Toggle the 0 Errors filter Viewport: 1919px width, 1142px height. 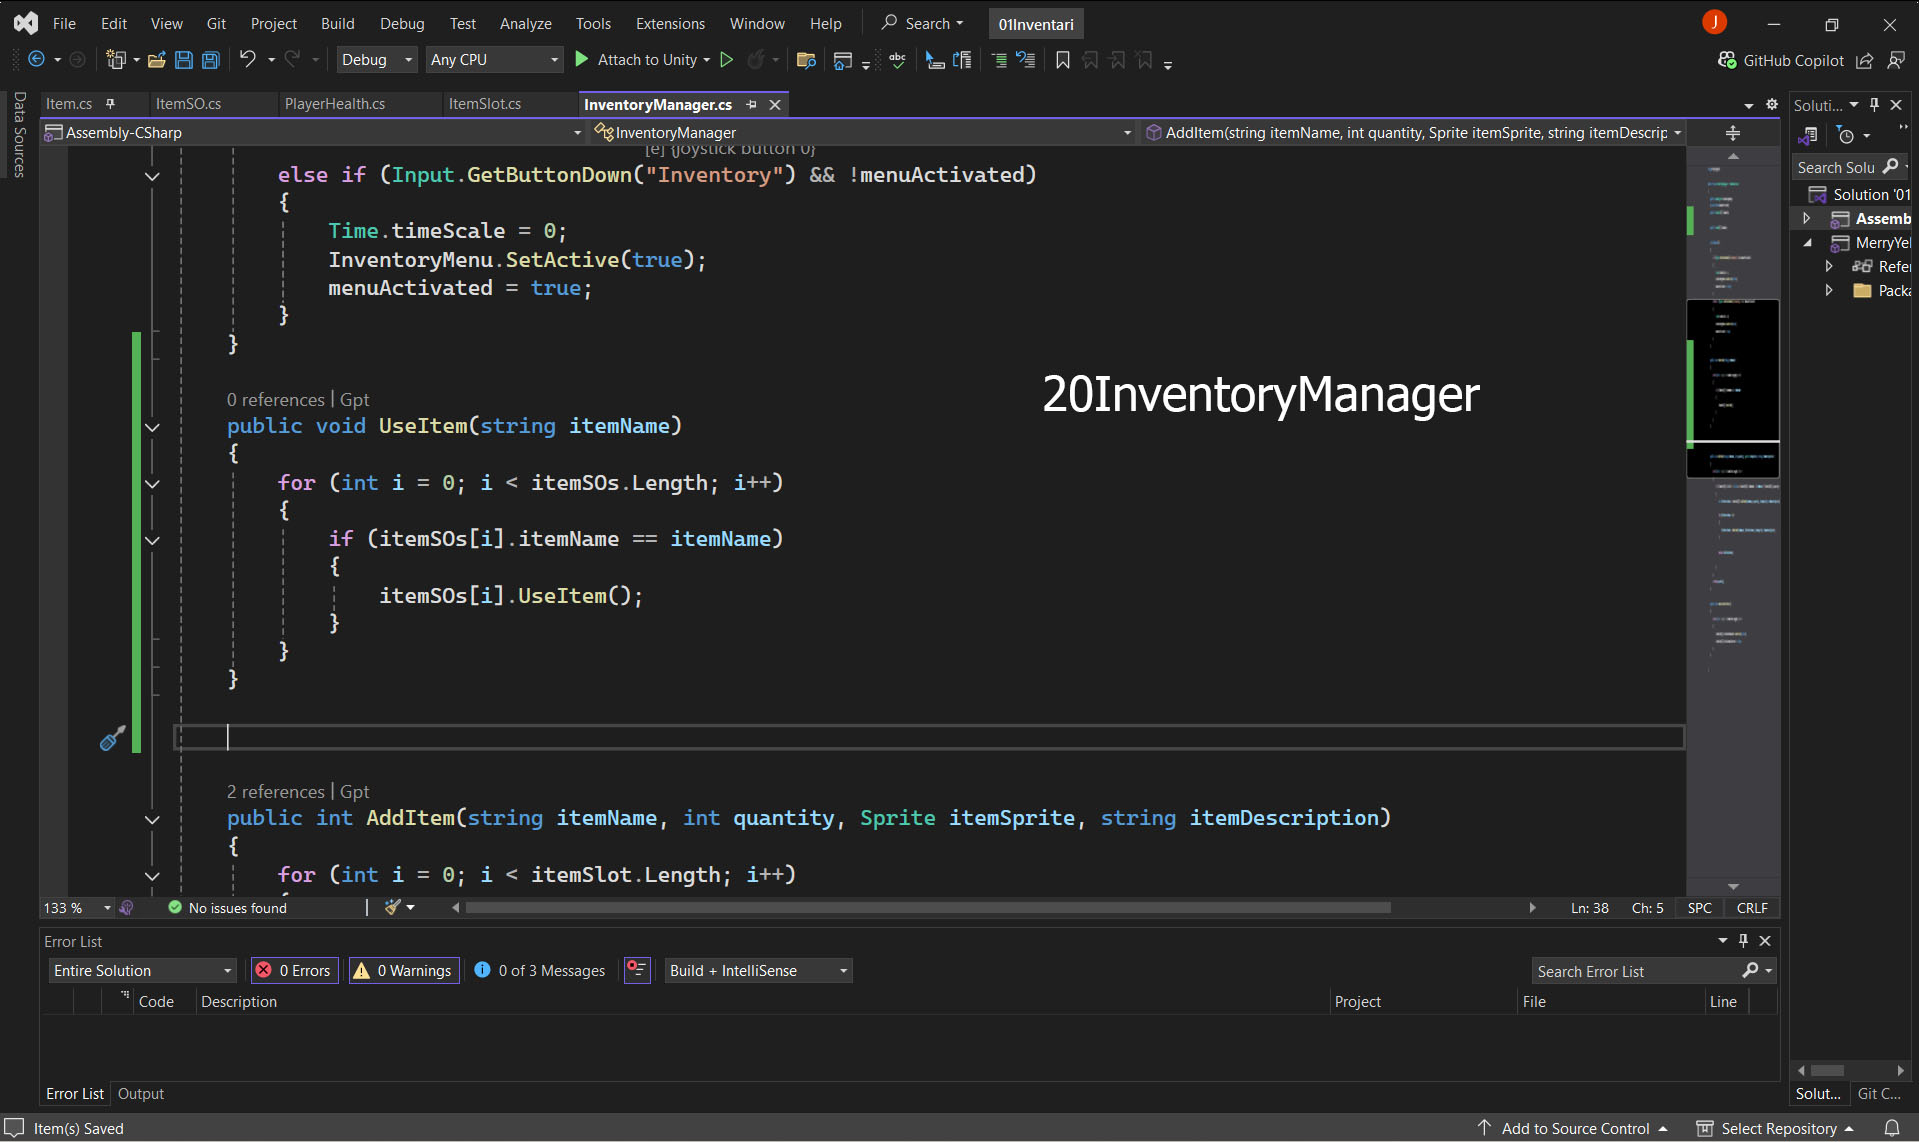click(x=294, y=970)
